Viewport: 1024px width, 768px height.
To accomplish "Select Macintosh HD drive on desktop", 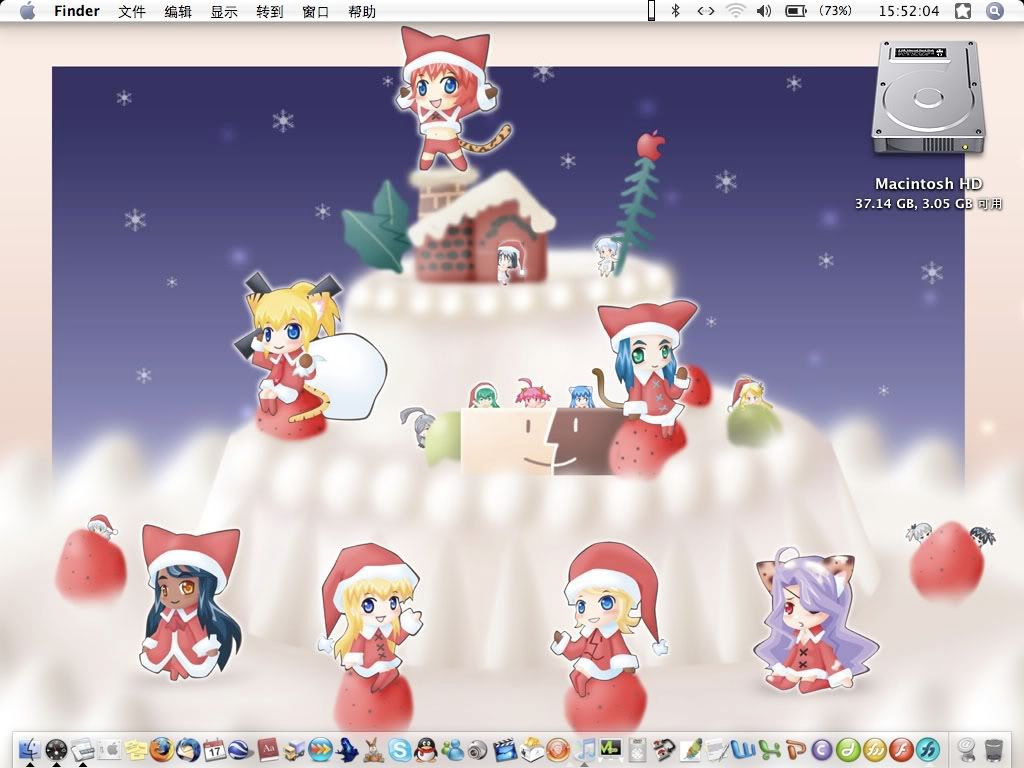I will pos(927,98).
